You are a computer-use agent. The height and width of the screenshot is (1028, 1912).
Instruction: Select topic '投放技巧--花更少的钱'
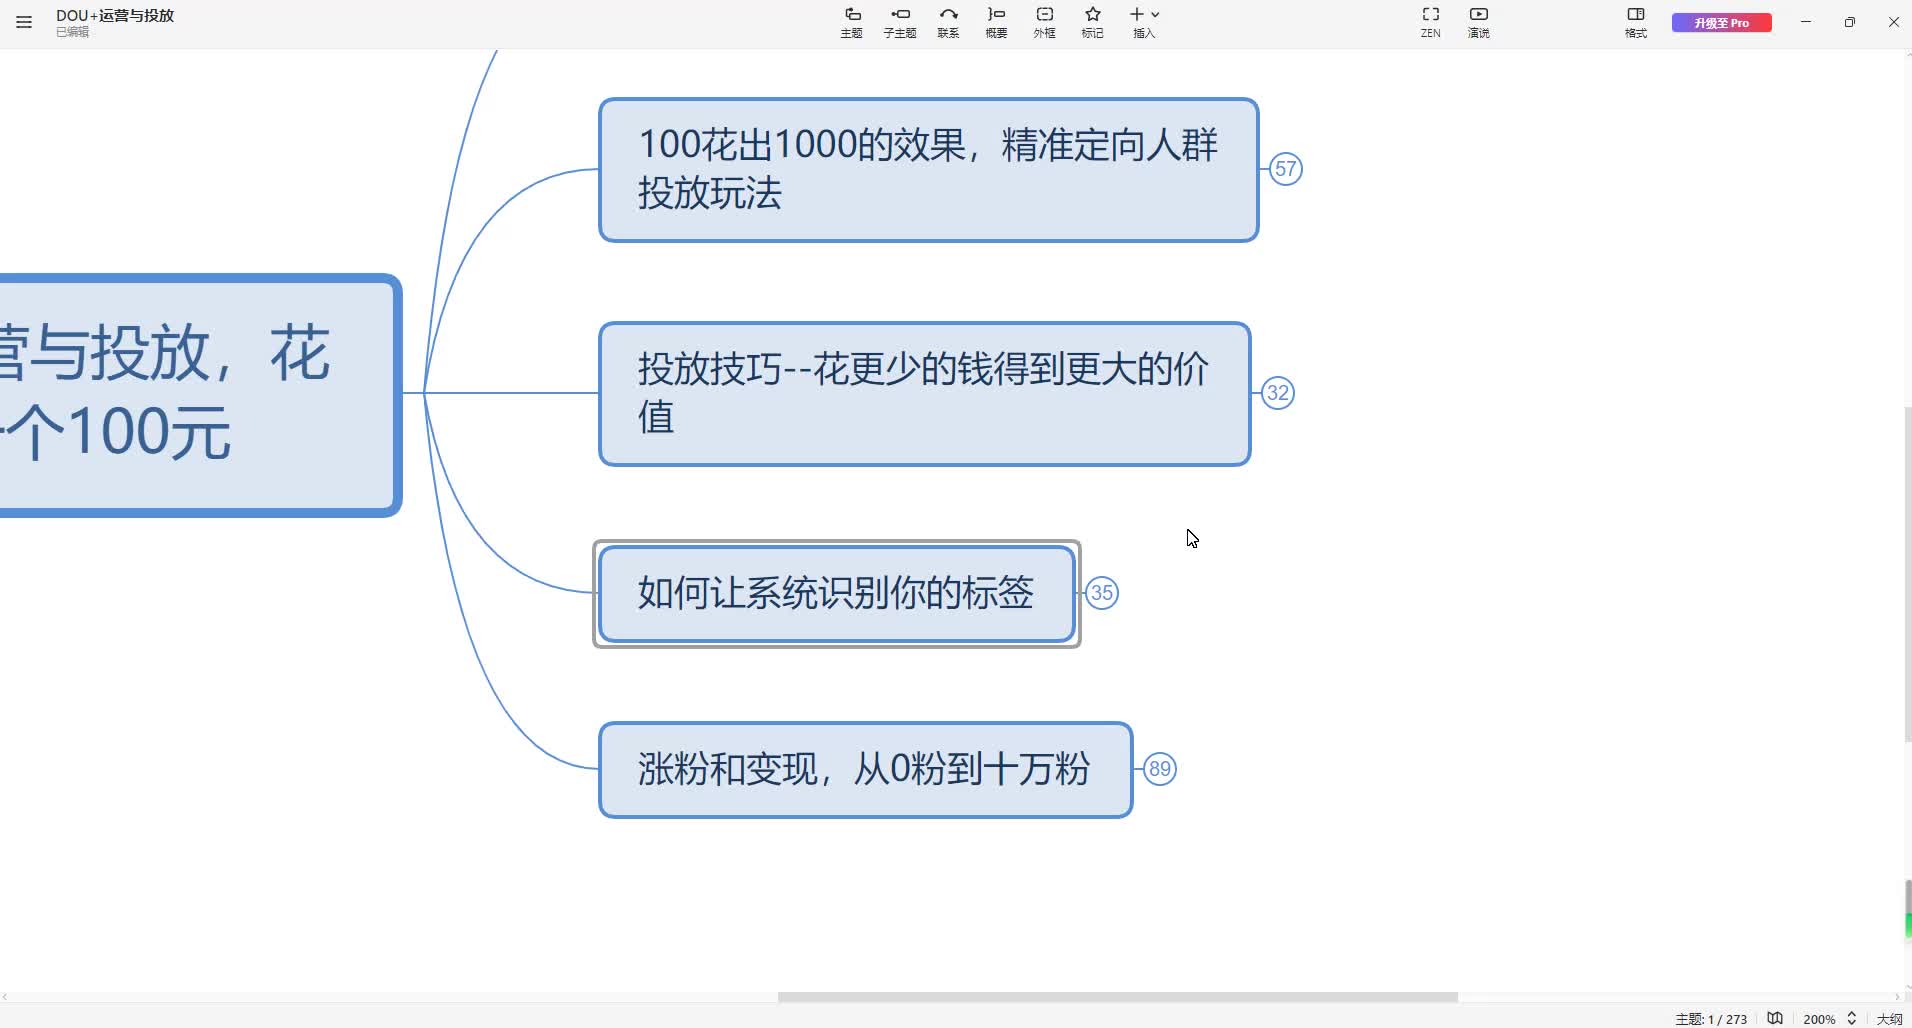click(x=925, y=394)
